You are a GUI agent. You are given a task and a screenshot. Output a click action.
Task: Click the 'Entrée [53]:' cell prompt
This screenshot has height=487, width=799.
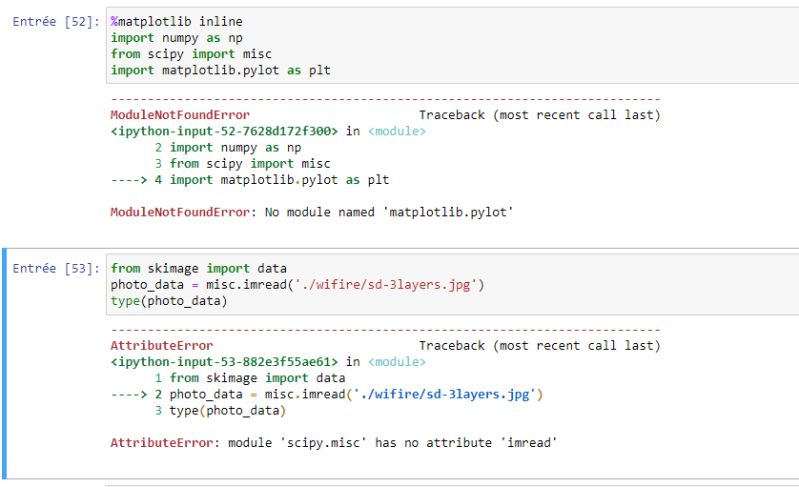(x=56, y=268)
